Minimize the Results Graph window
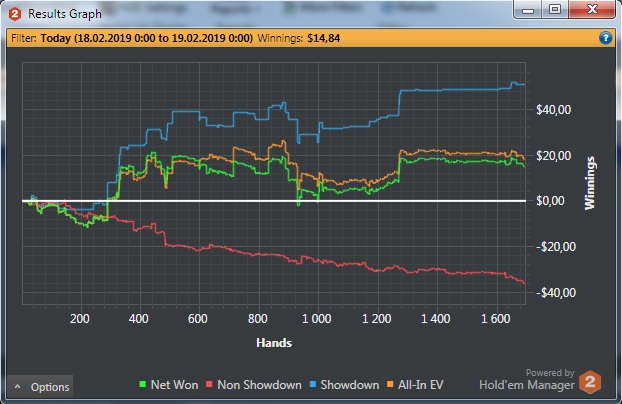This screenshot has width=622, height=404. pos(528,10)
